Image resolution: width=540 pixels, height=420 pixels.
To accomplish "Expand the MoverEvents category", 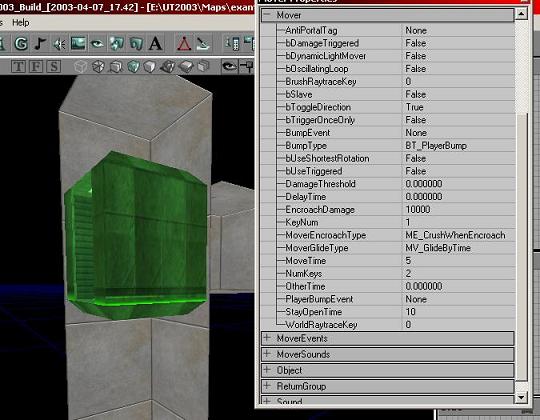I will coord(267,338).
